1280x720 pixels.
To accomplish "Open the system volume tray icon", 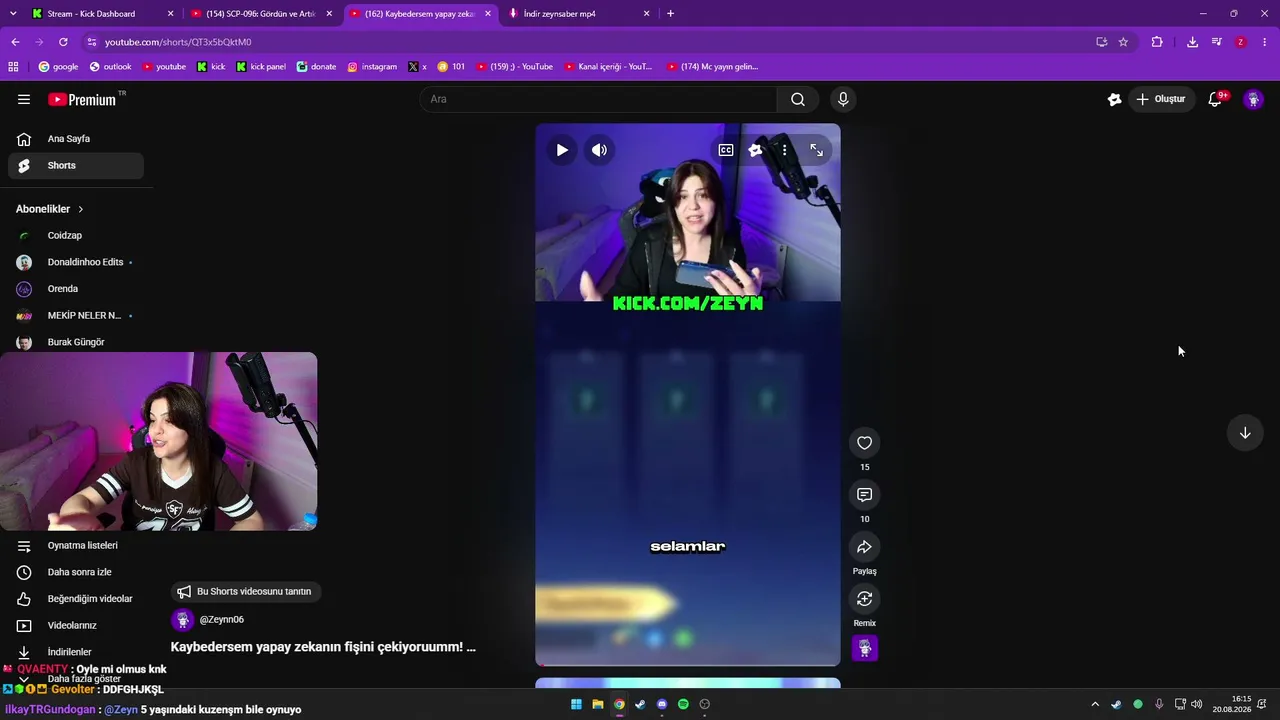I will 1197,704.
